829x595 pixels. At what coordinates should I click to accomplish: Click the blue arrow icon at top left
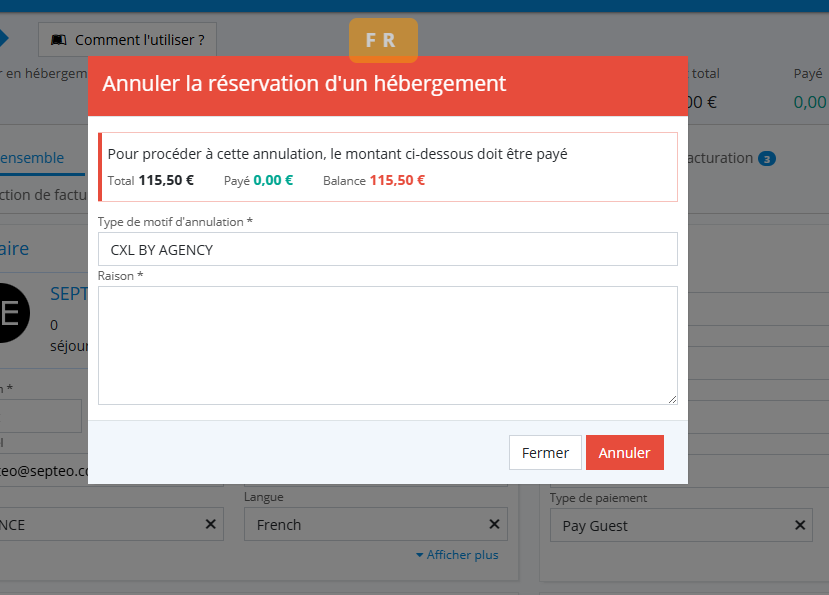tap(3, 39)
